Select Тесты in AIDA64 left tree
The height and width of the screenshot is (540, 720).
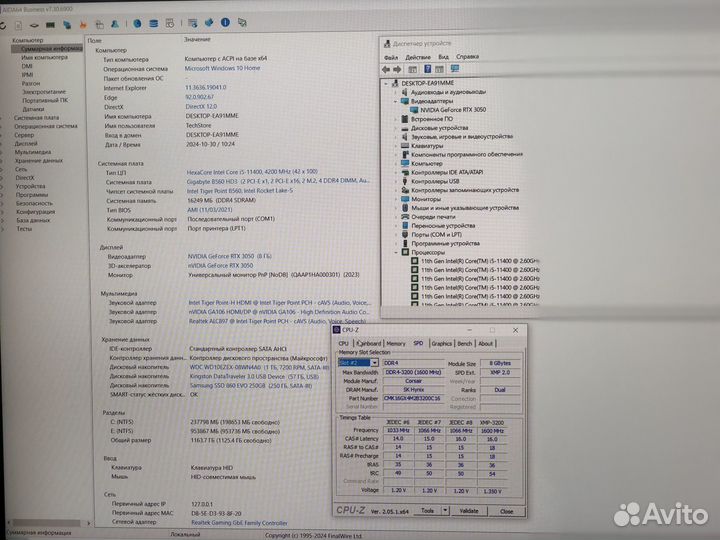point(24,229)
